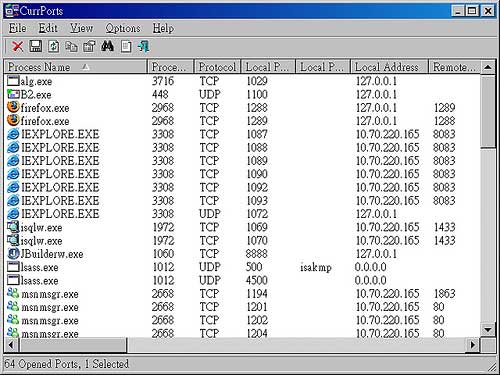
Task: Click msnmsgr icon in port 1194 row
Action: click(13, 294)
